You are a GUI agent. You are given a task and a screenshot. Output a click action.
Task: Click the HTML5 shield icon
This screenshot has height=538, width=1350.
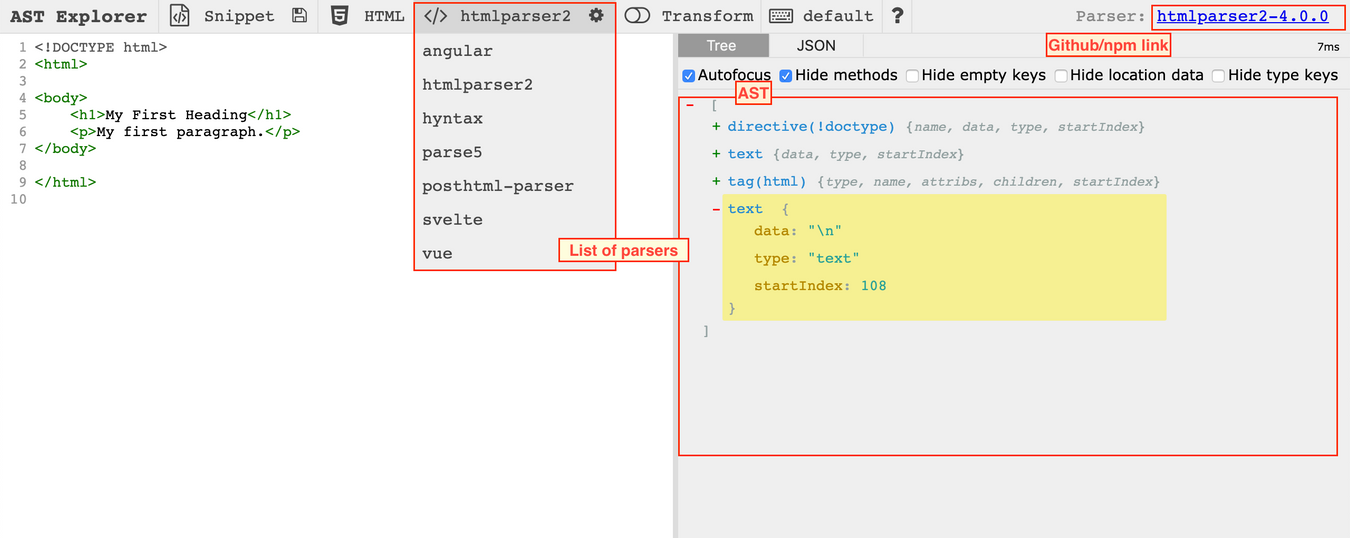point(340,16)
